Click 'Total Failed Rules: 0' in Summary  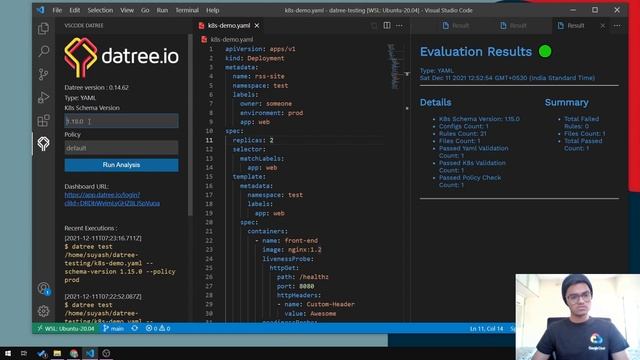pyautogui.click(x=581, y=122)
